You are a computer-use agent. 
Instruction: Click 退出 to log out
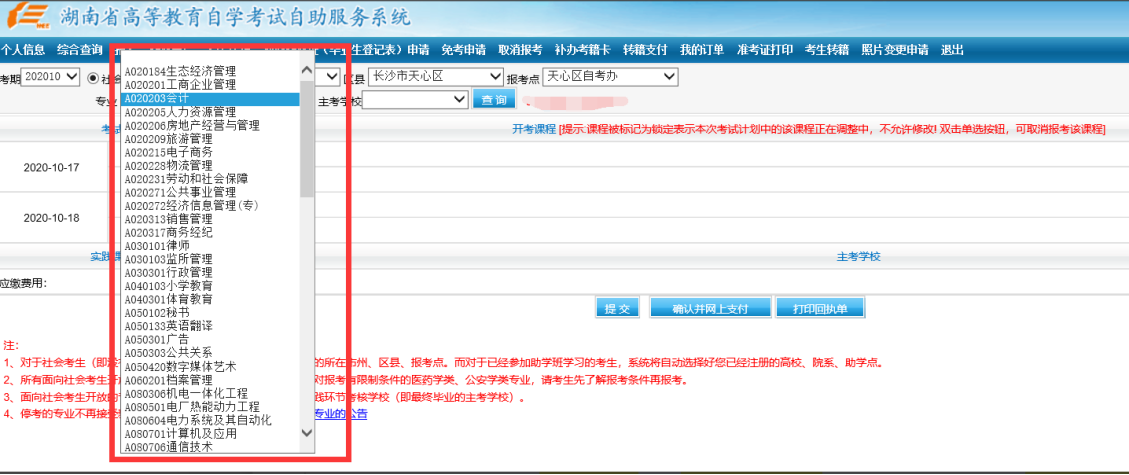coord(952,50)
